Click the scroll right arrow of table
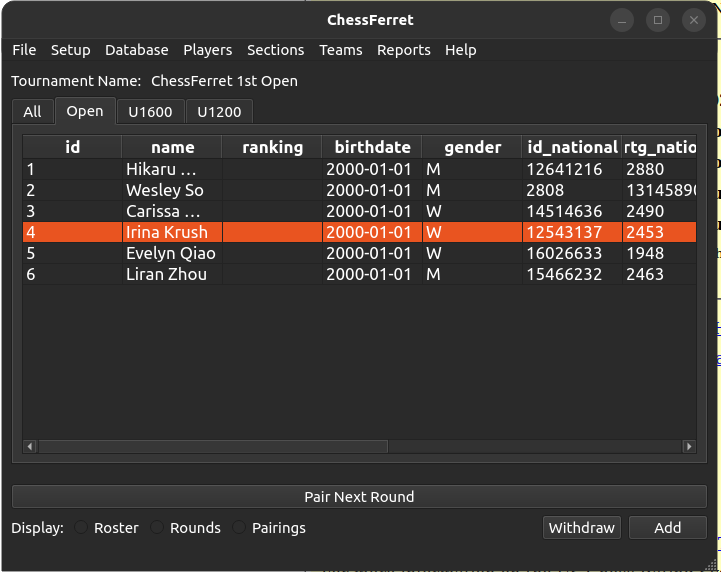 point(689,446)
